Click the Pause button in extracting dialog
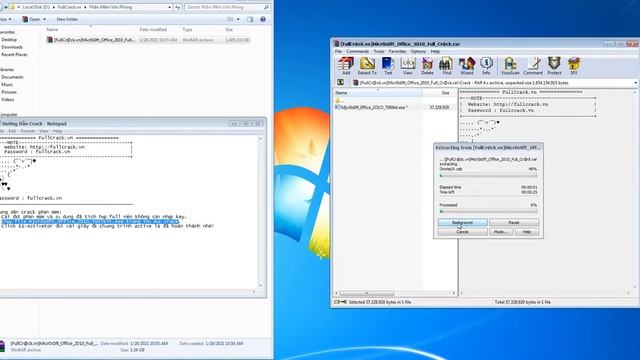Viewport: 640px width, 360px height. click(x=514, y=222)
